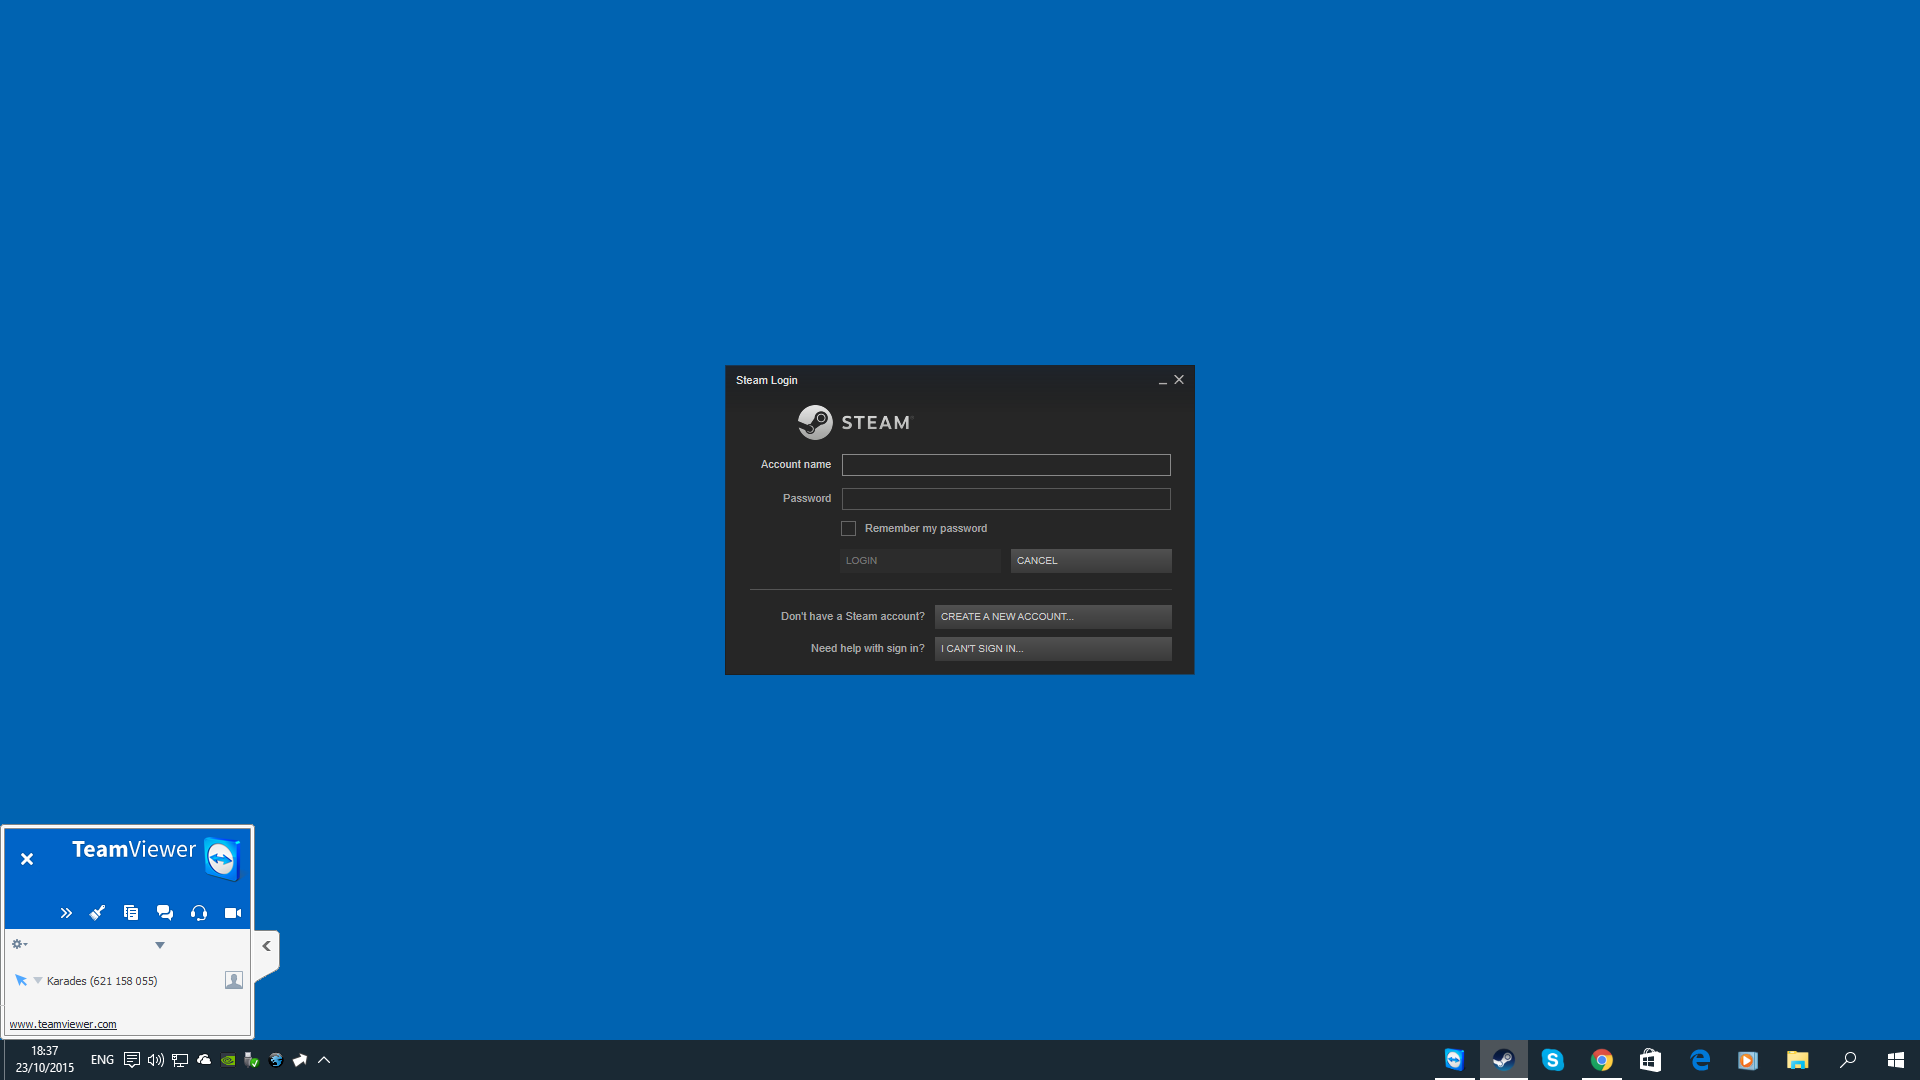Start video with the camera icon

233,913
